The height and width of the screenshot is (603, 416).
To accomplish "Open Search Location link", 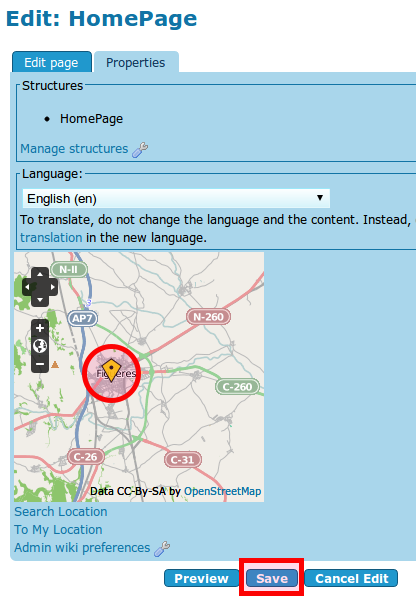I will (61, 512).
